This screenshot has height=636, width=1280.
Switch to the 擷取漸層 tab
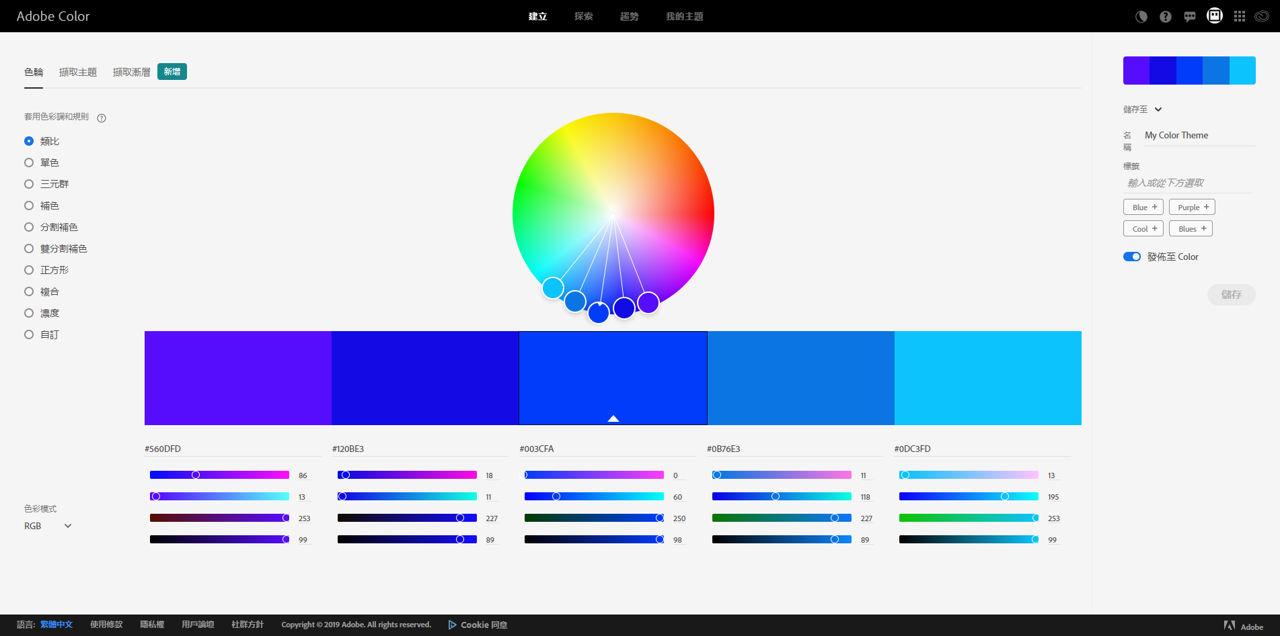[131, 72]
